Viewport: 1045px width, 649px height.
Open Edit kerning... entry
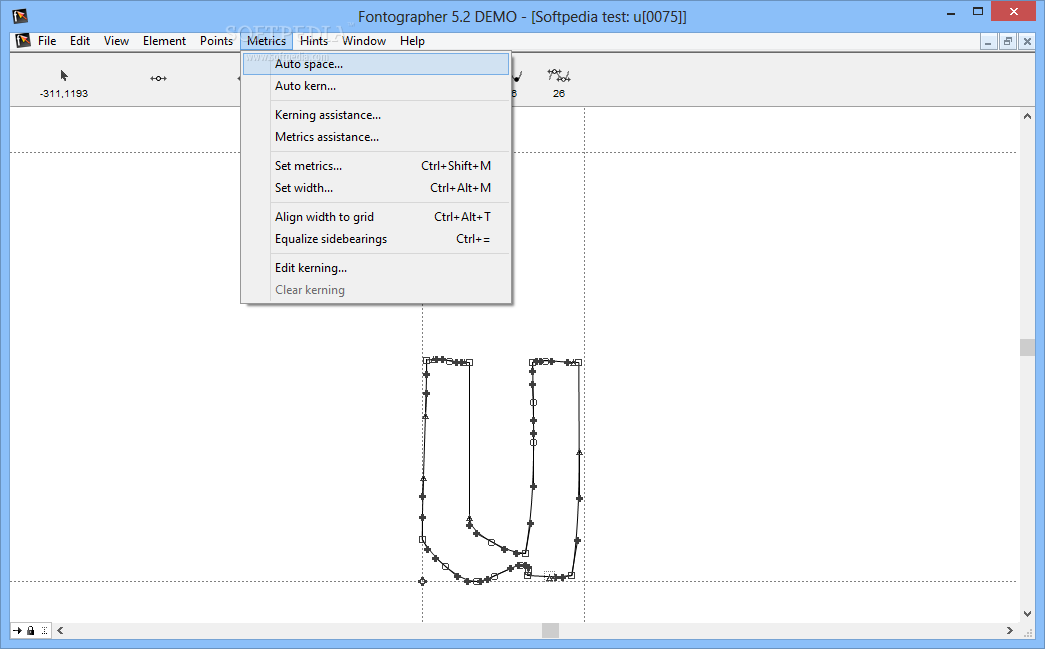point(376,268)
